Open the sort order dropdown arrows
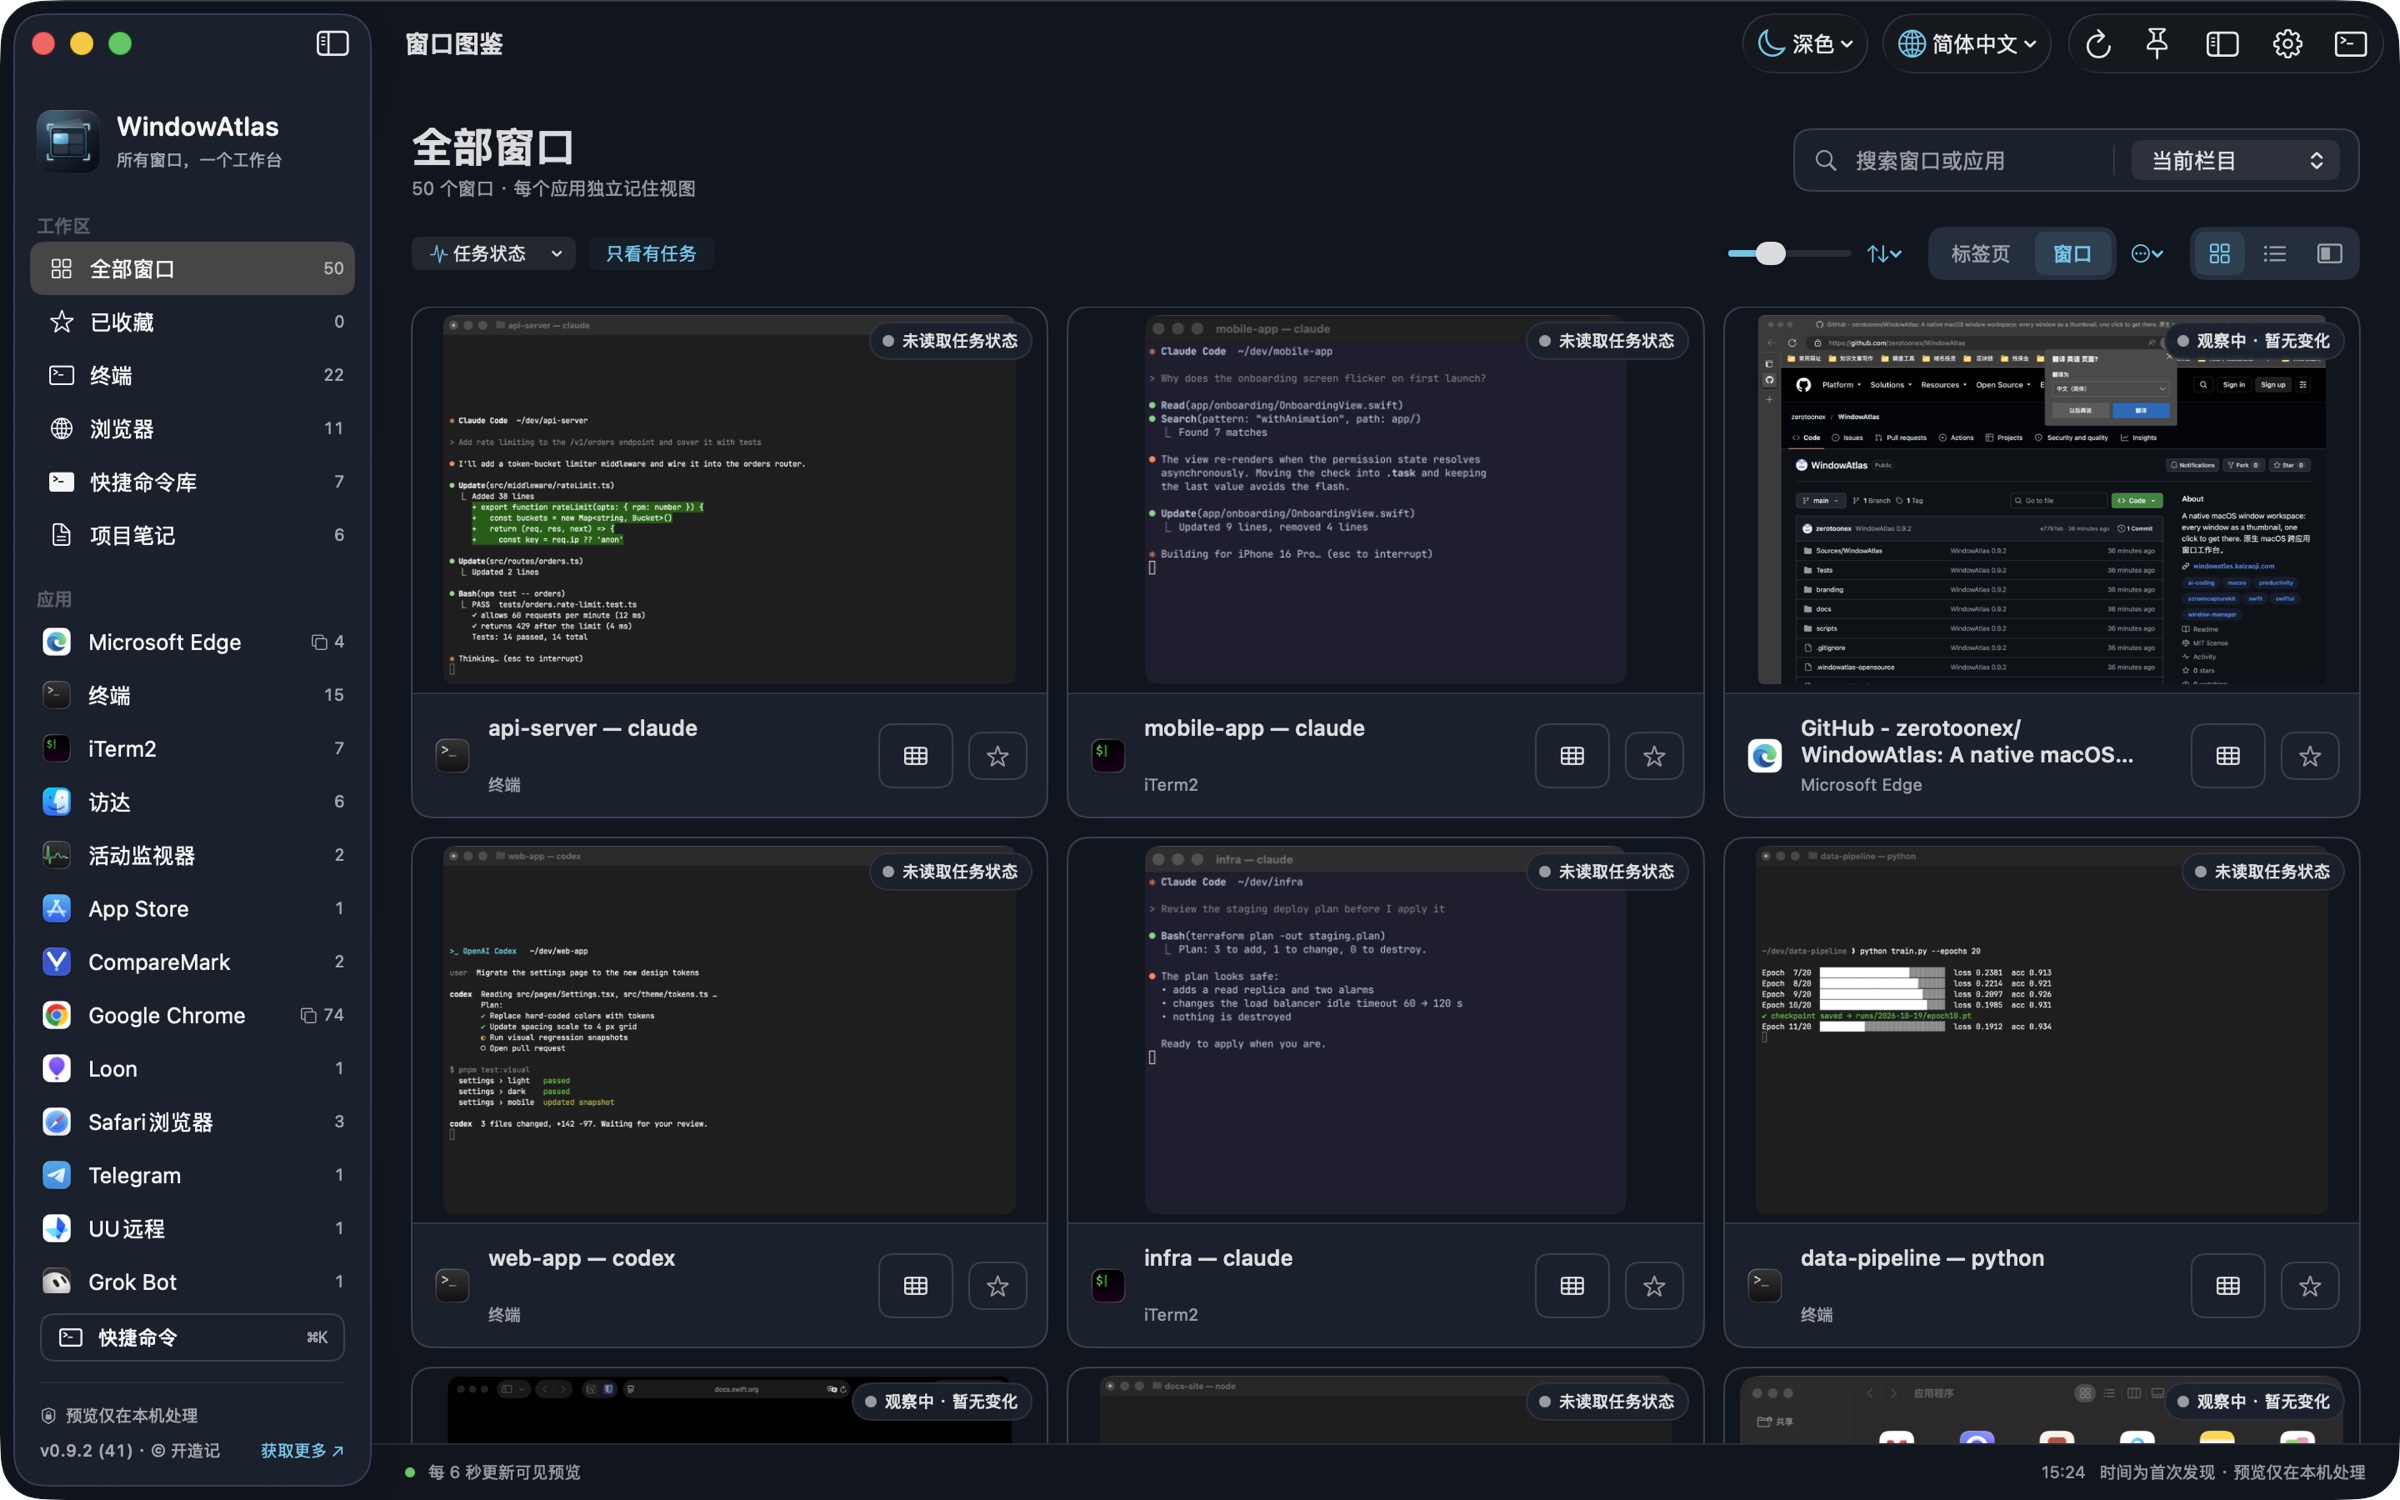This screenshot has height=1500, width=2400. click(1884, 254)
